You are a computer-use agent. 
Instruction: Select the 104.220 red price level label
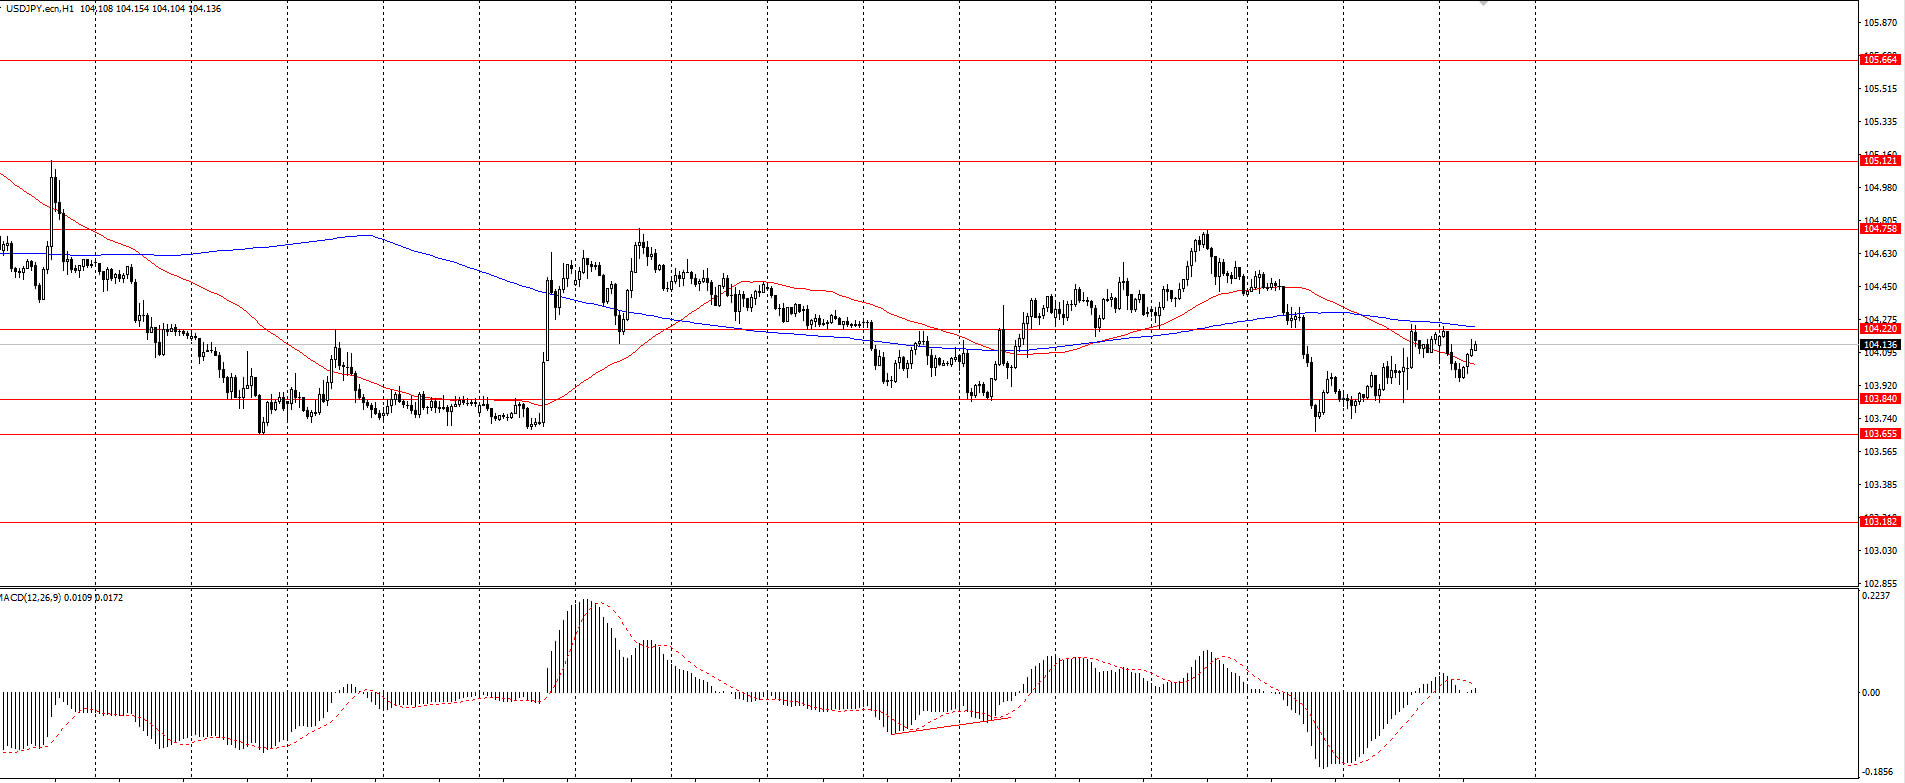pos(1879,329)
